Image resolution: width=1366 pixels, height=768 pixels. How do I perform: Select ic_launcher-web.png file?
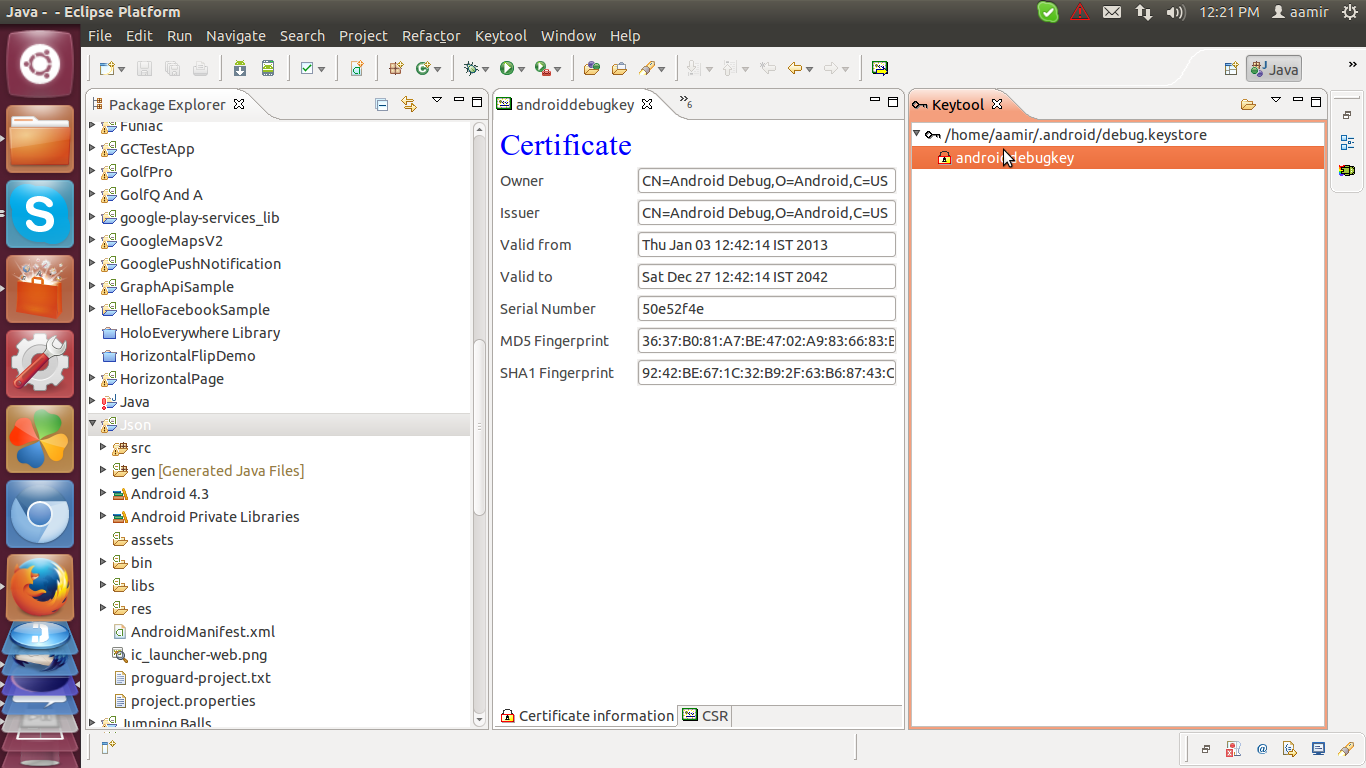(199, 654)
